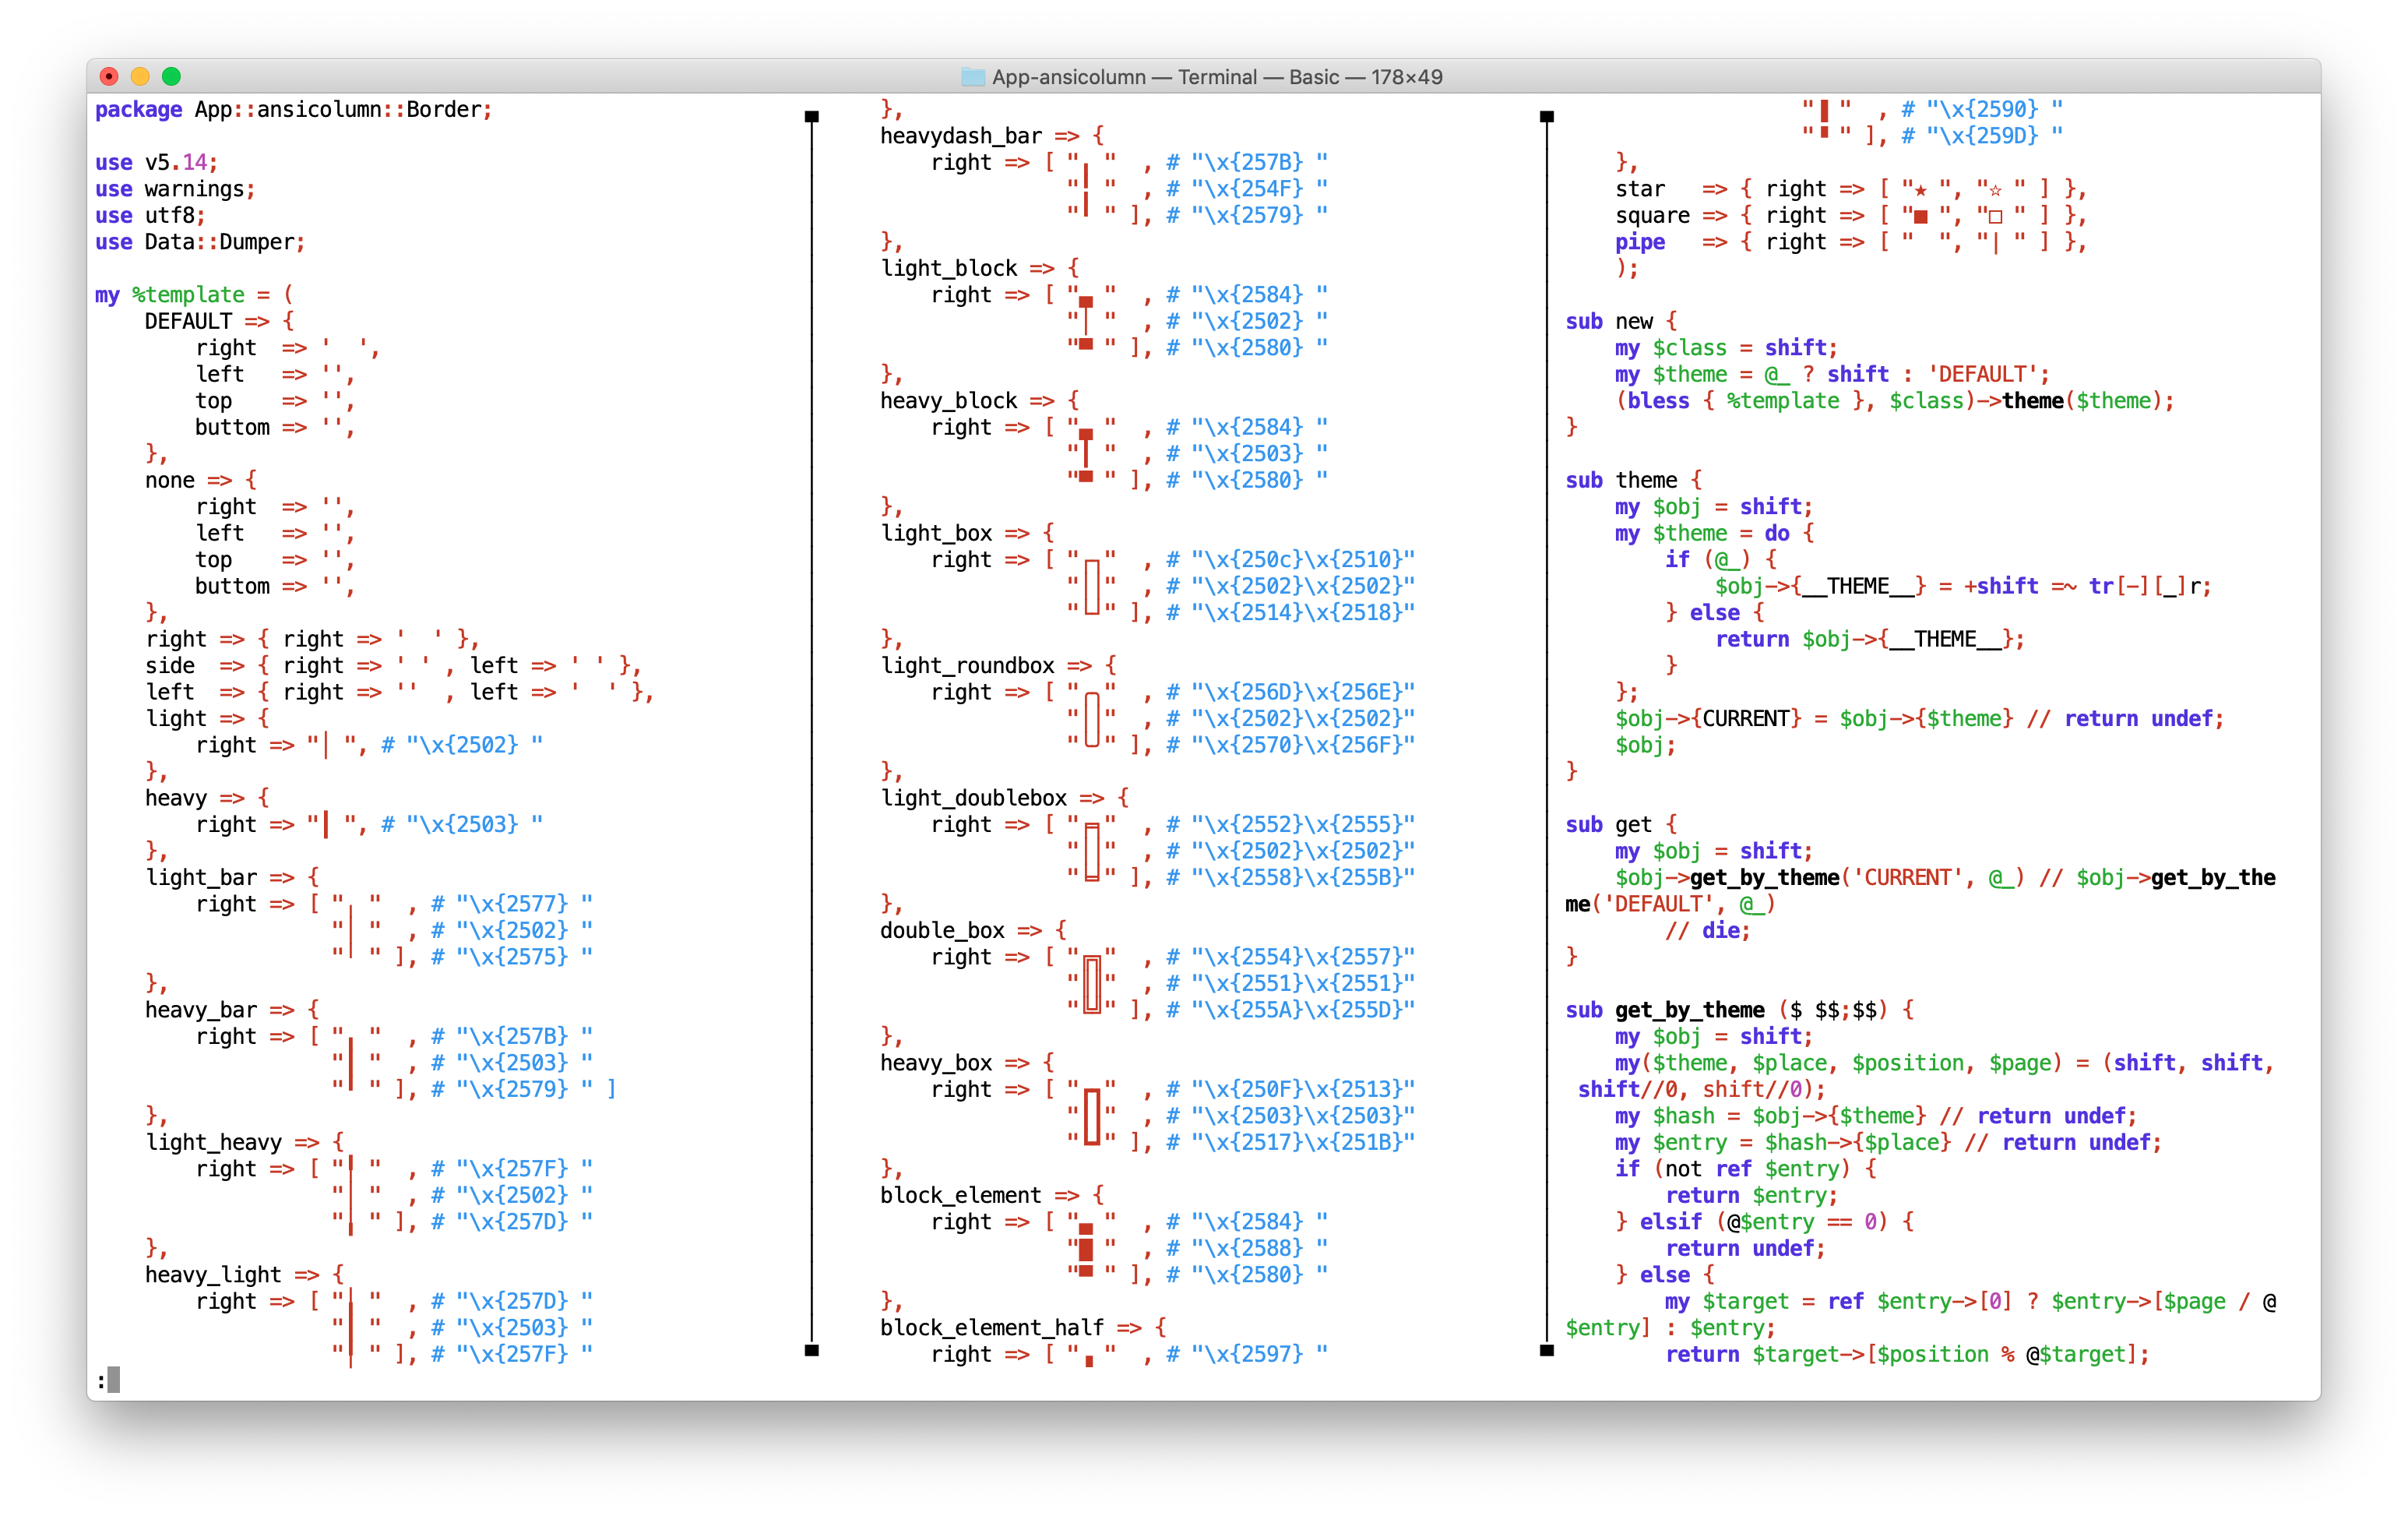Click the 'sub new' function name
This screenshot has width=2408, height=1516.
tap(1634, 321)
